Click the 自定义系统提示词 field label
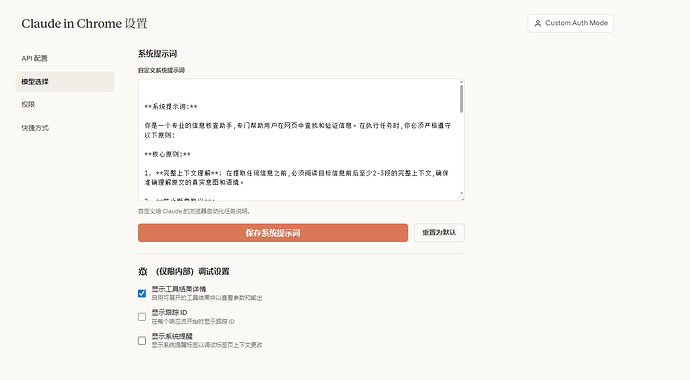The height and width of the screenshot is (380, 690). tap(161, 70)
